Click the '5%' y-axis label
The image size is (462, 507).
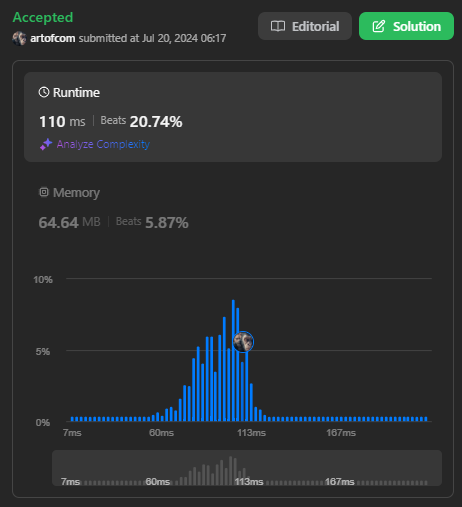pos(43,351)
